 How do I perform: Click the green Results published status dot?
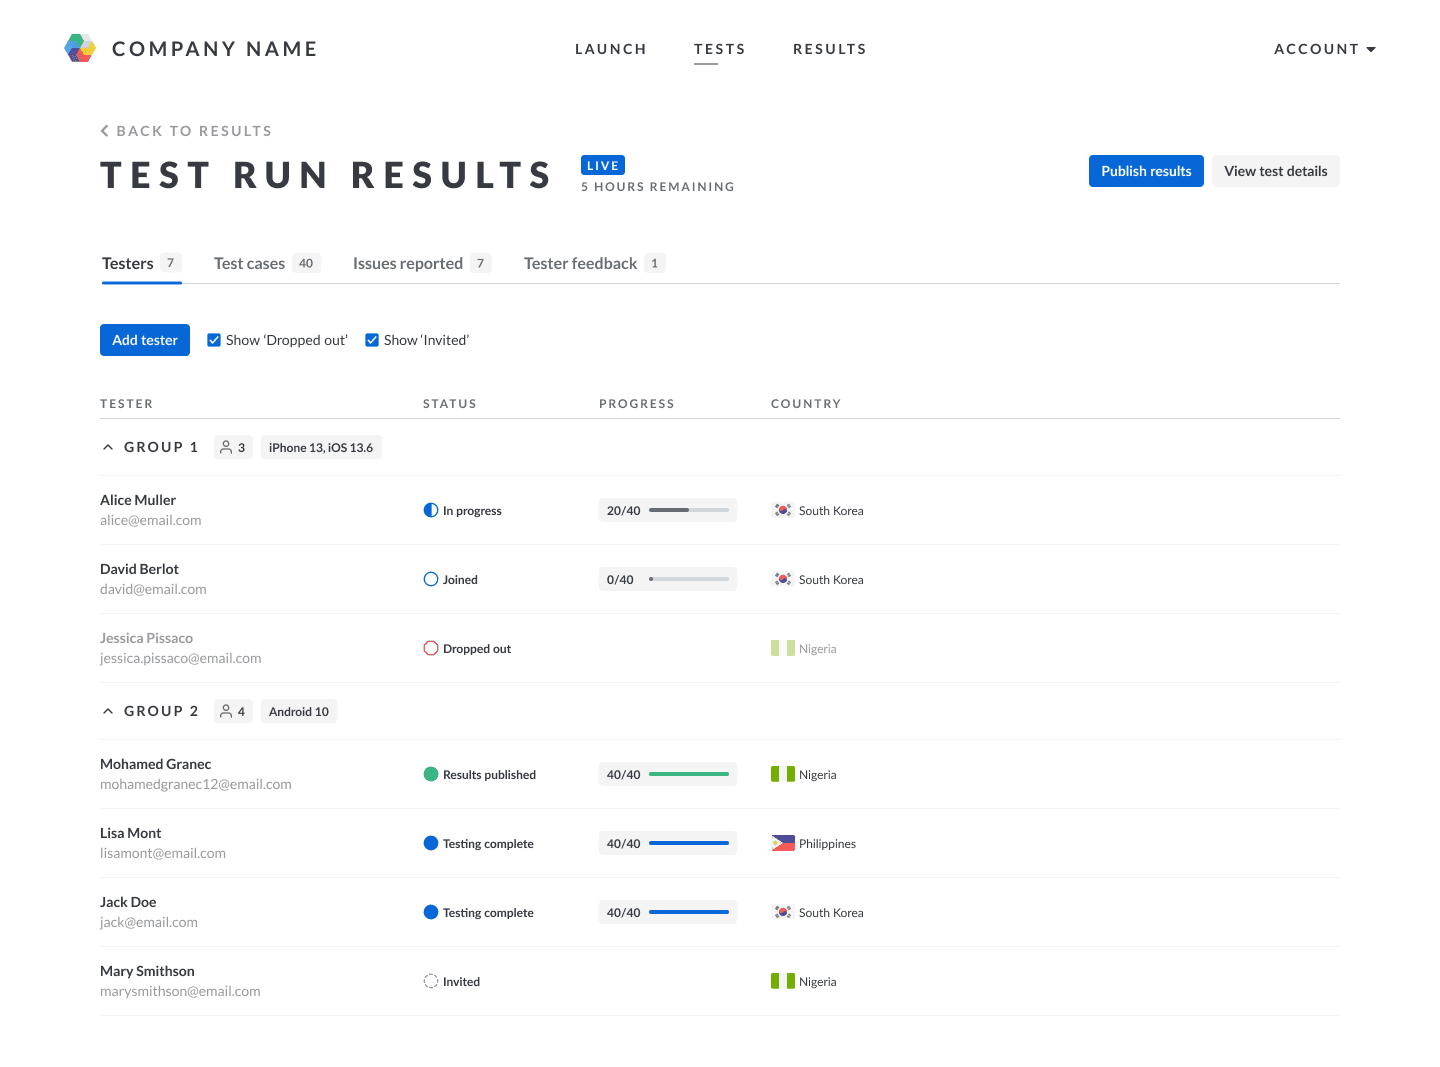click(431, 774)
